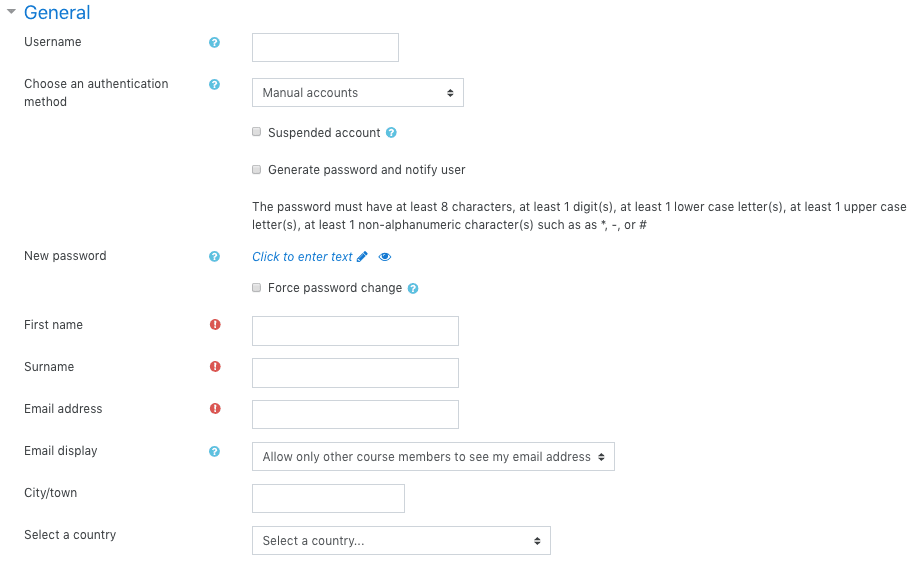Click the Email display help icon
The width and height of the screenshot is (918, 565).
(x=214, y=451)
